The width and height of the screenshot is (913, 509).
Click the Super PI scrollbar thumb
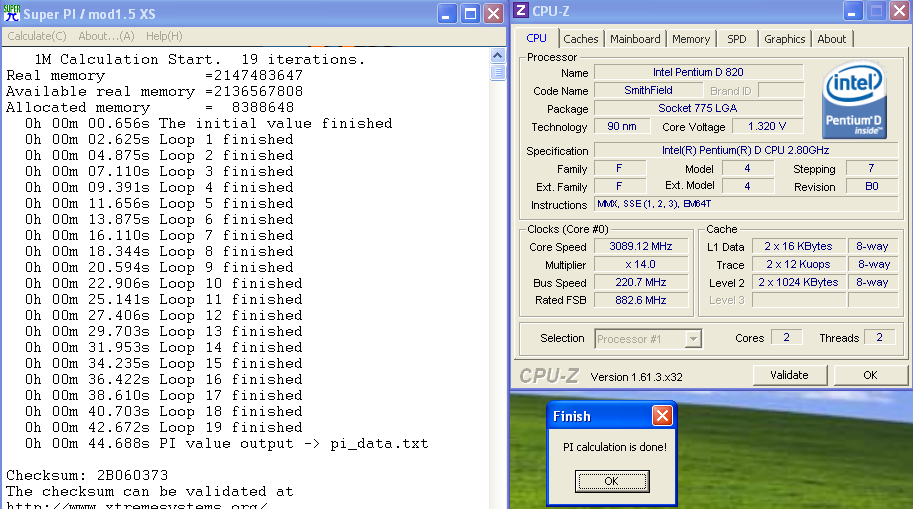point(497,72)
